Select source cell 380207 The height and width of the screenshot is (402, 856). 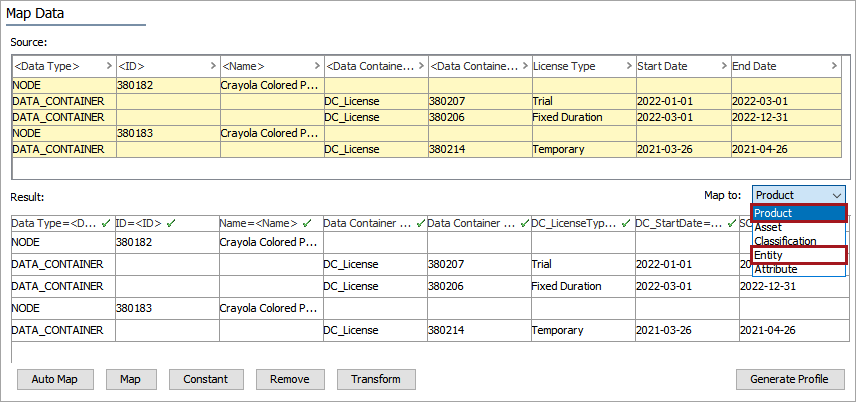point(480,101)
